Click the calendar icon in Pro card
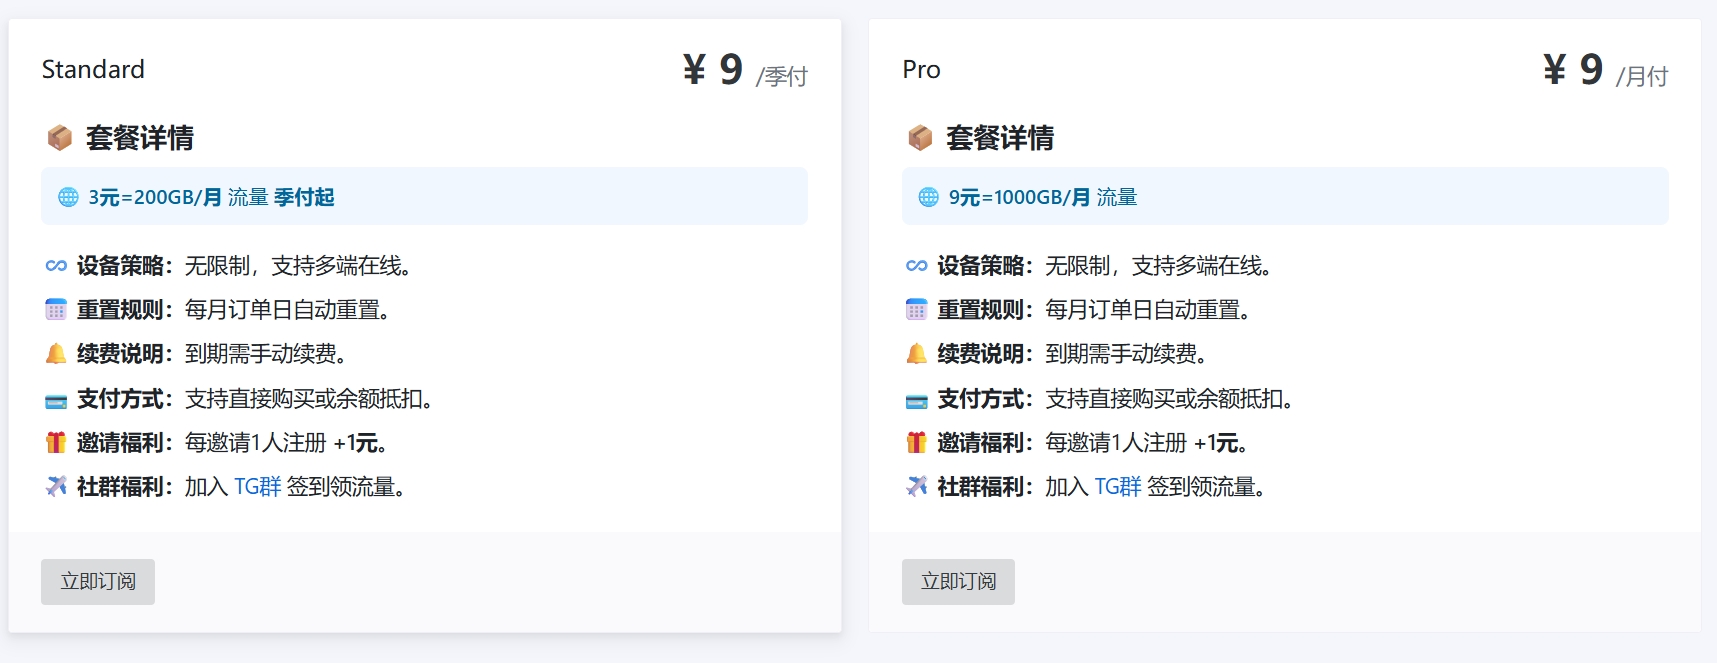This screenshot has height=663, width=1717. [916, 310]
